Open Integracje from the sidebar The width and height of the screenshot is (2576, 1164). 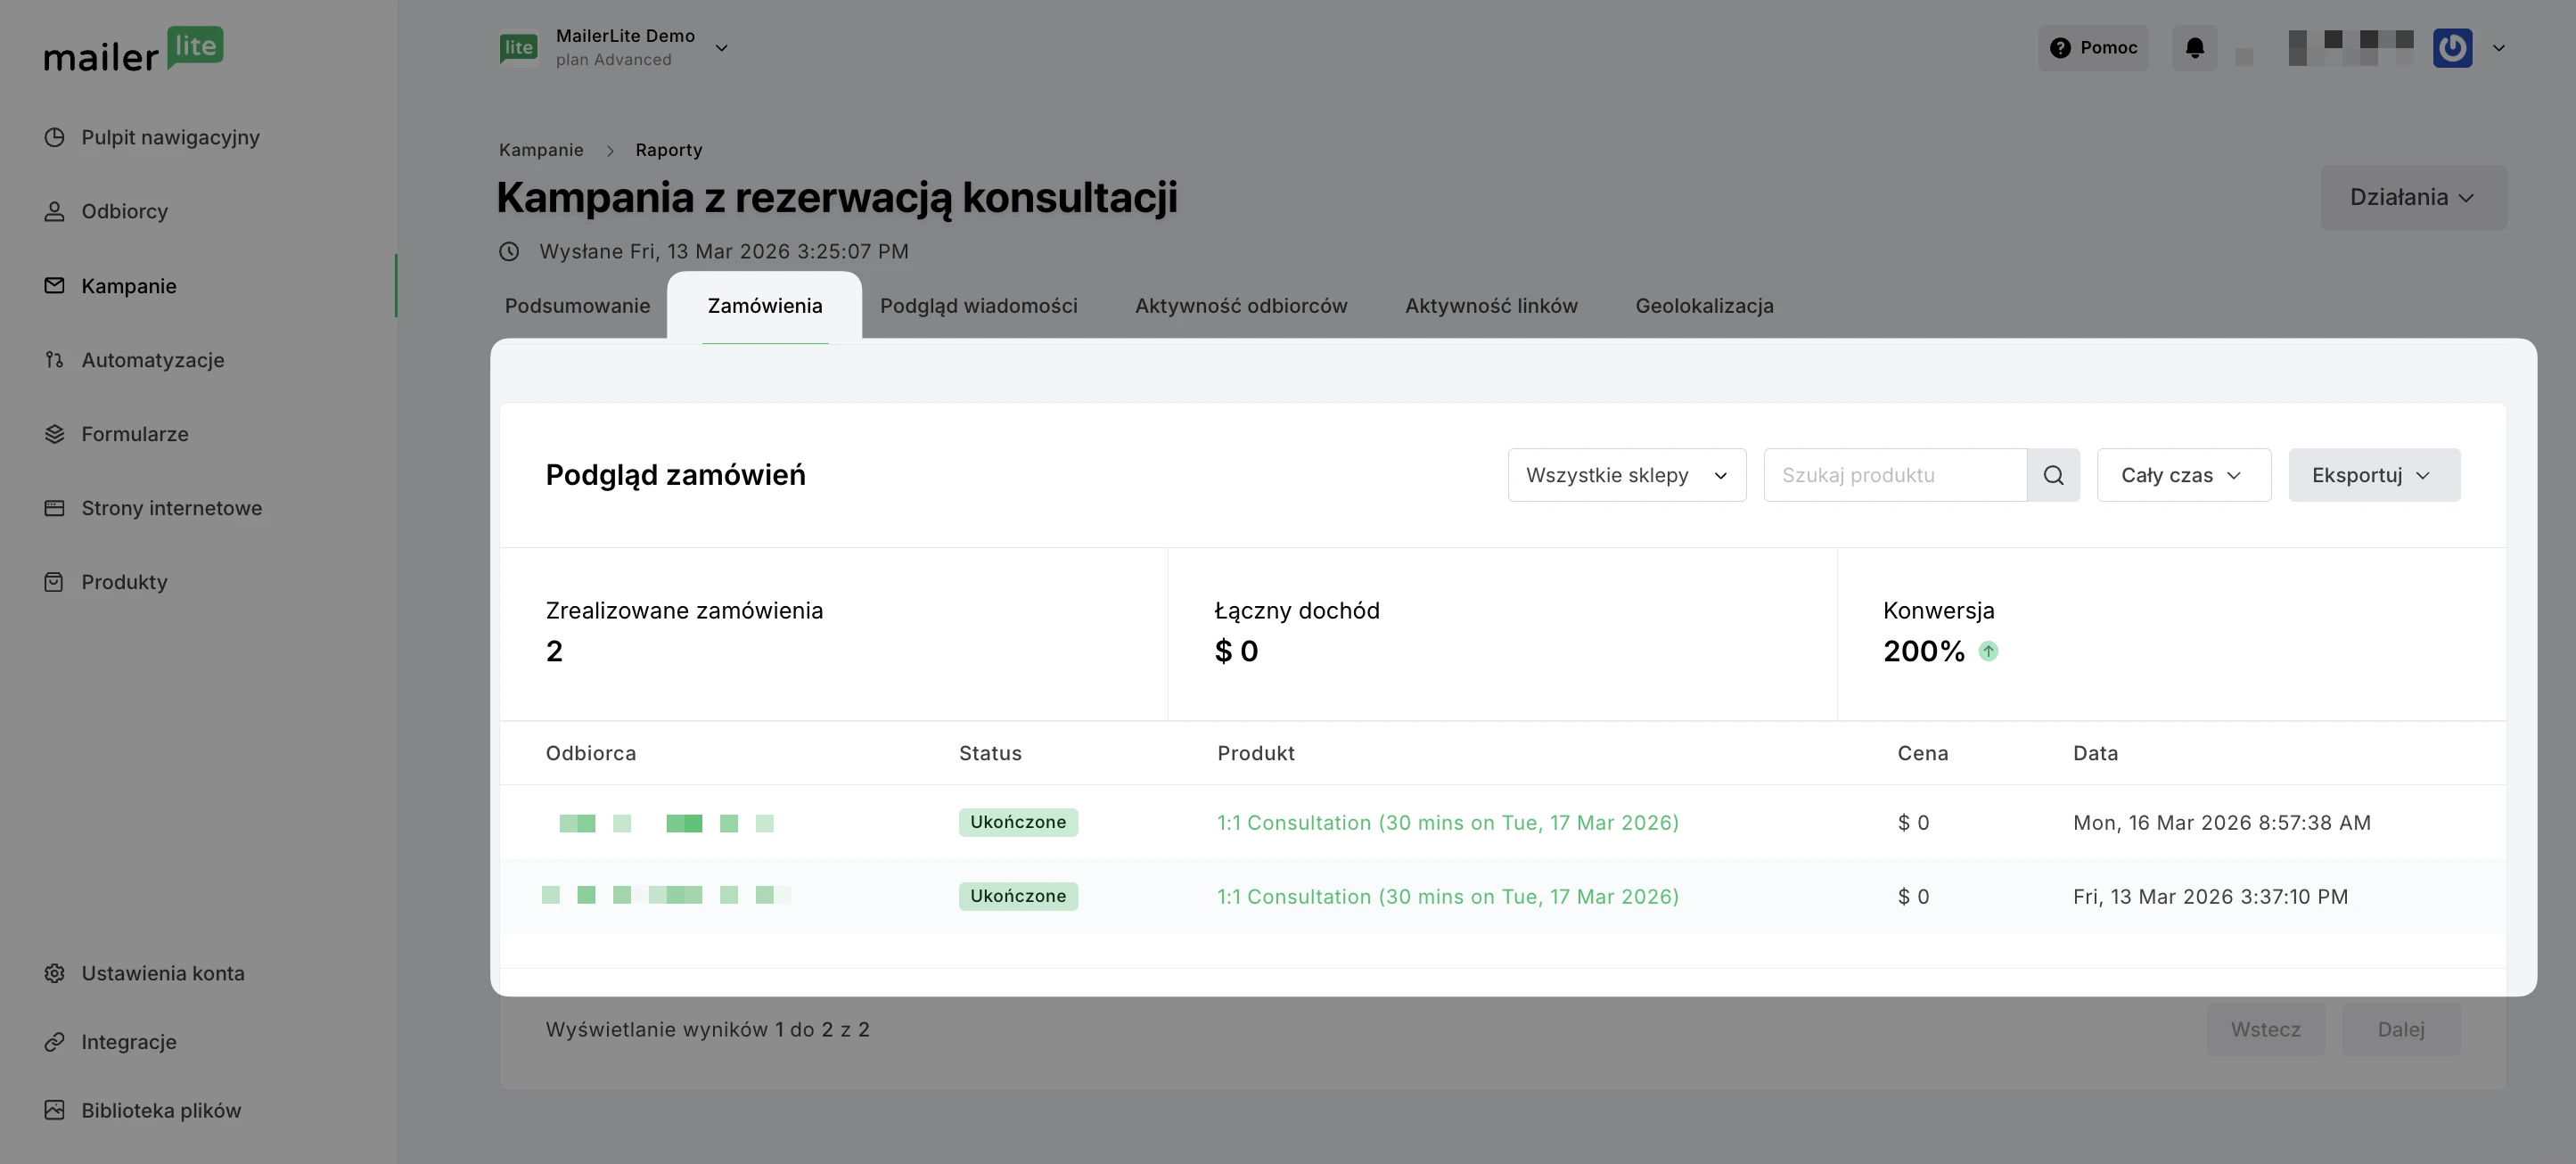pos(128,1042)
